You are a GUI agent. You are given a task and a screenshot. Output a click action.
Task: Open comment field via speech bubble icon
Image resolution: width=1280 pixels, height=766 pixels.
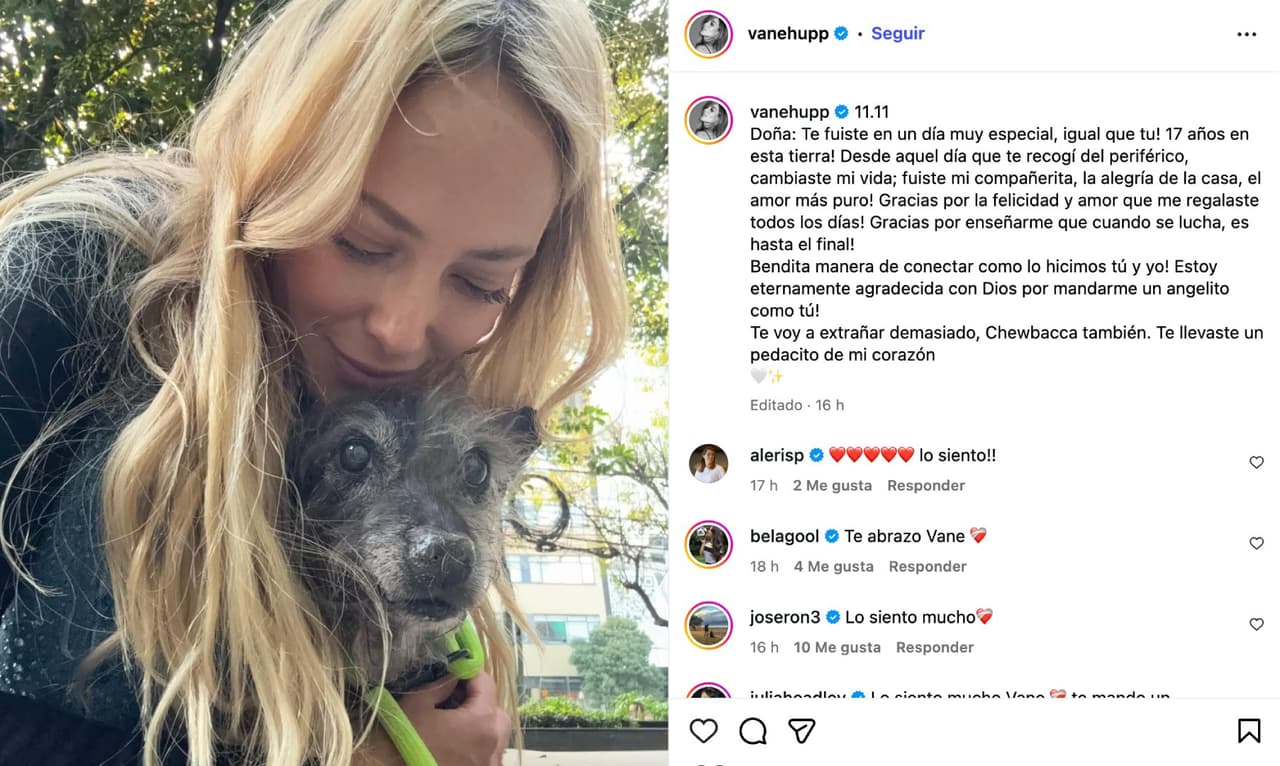pyautogui.click(x=753, y=731)
